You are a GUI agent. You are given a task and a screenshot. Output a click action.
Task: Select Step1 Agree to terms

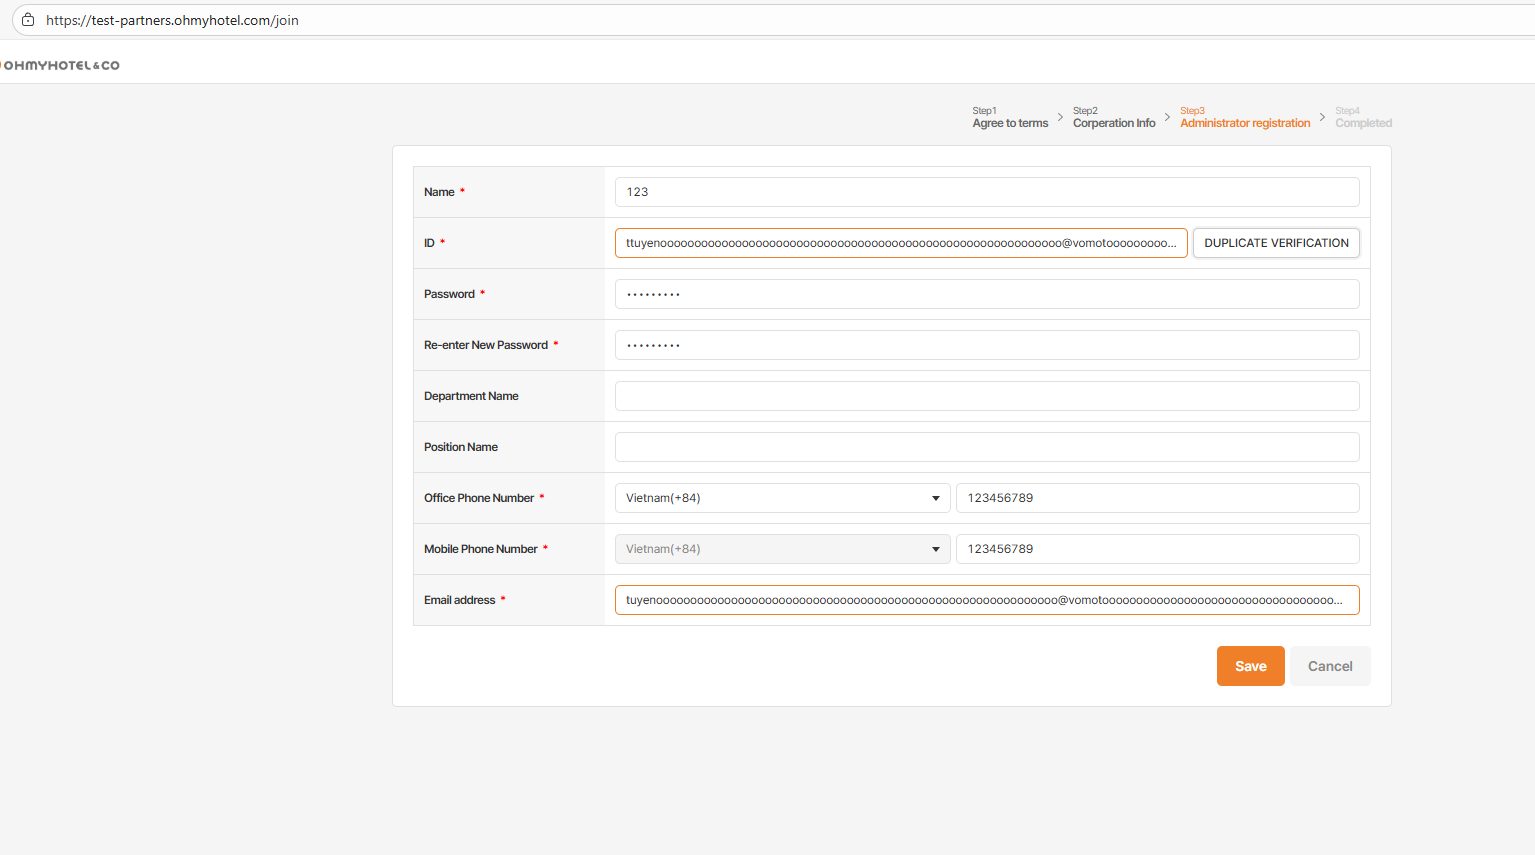tap(1010, 118)
